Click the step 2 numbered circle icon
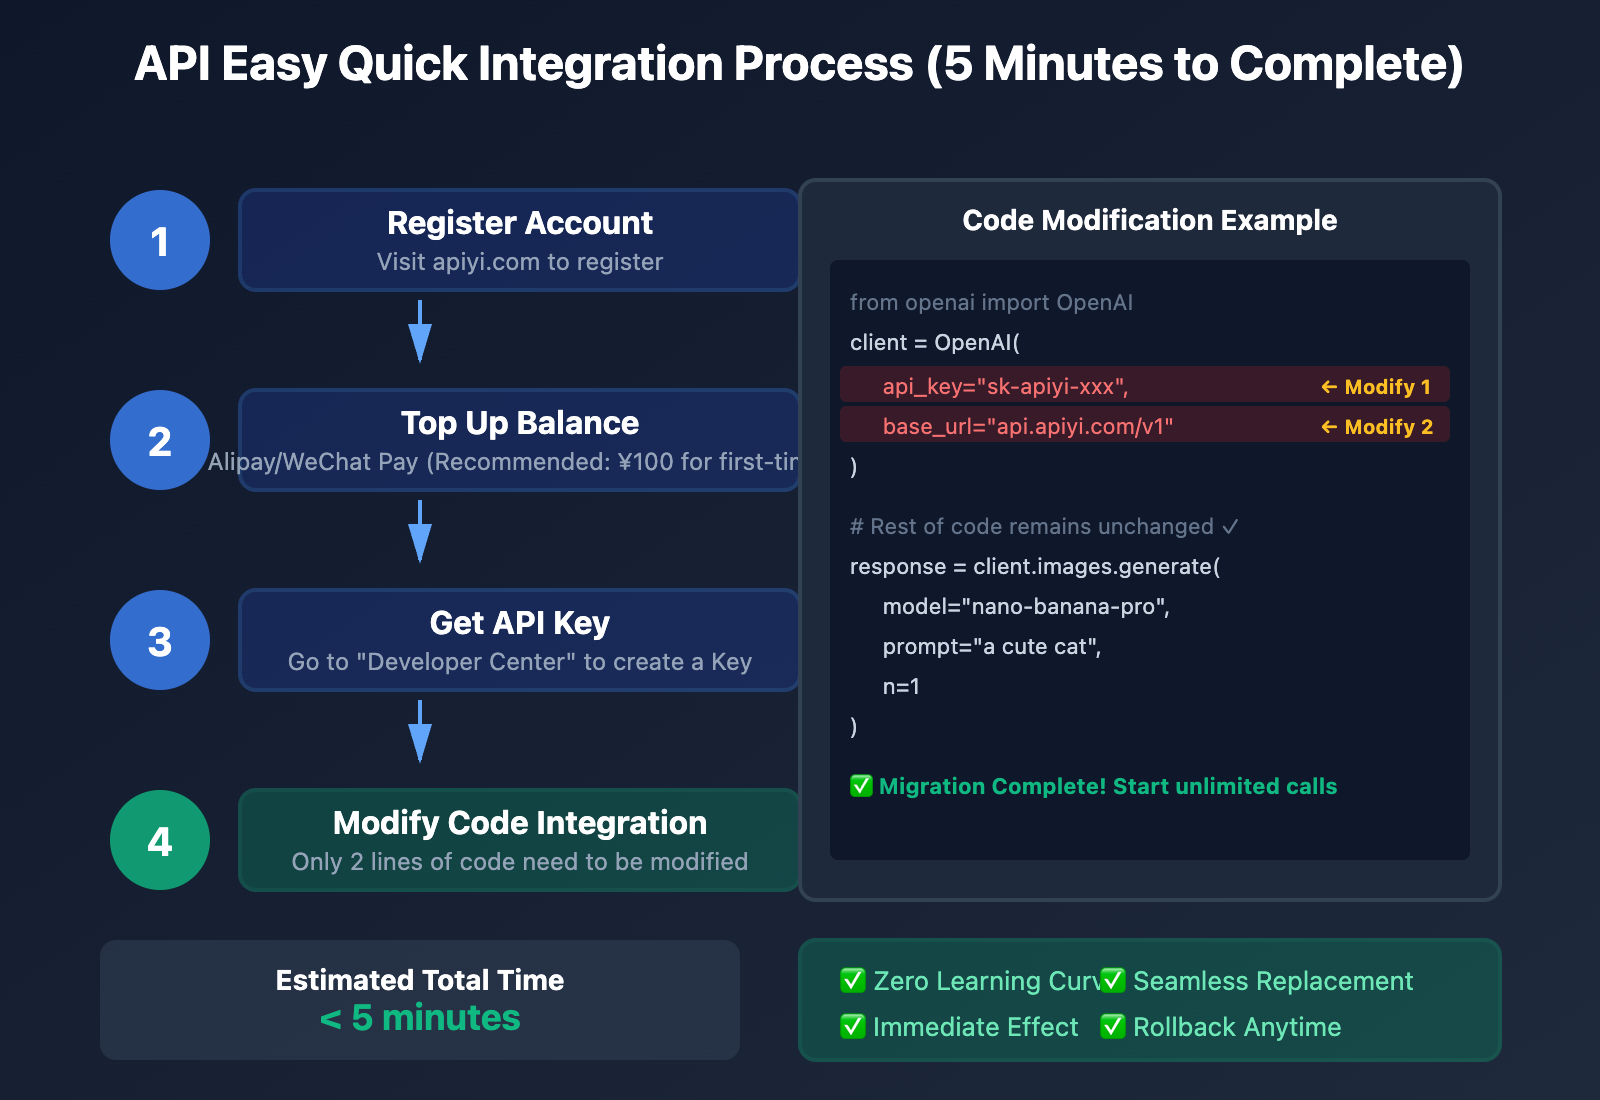 point(159,440)
